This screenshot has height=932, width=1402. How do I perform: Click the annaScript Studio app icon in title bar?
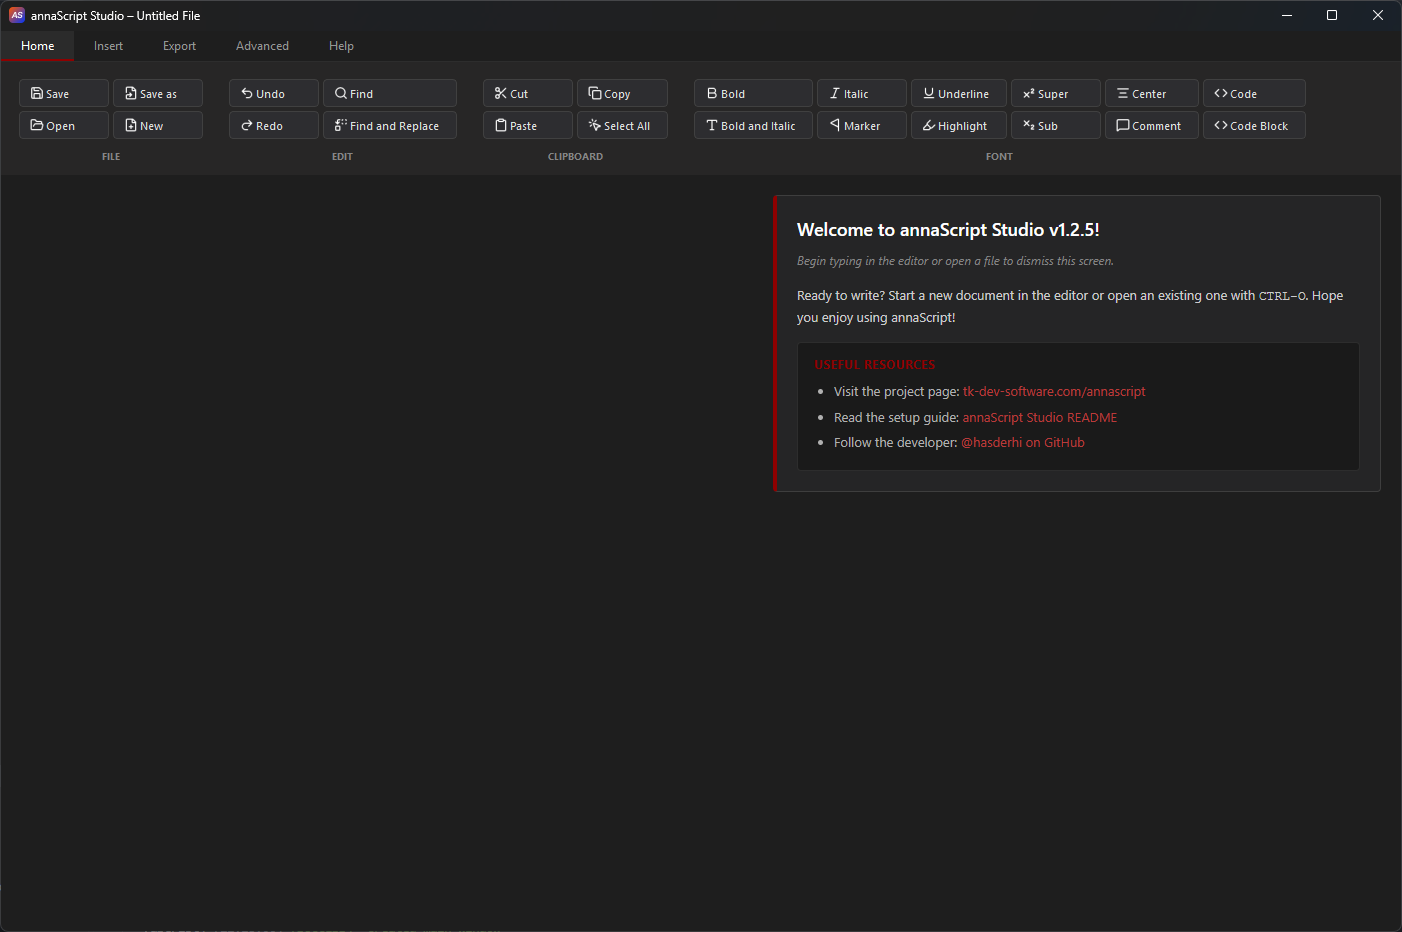(17, 15)
